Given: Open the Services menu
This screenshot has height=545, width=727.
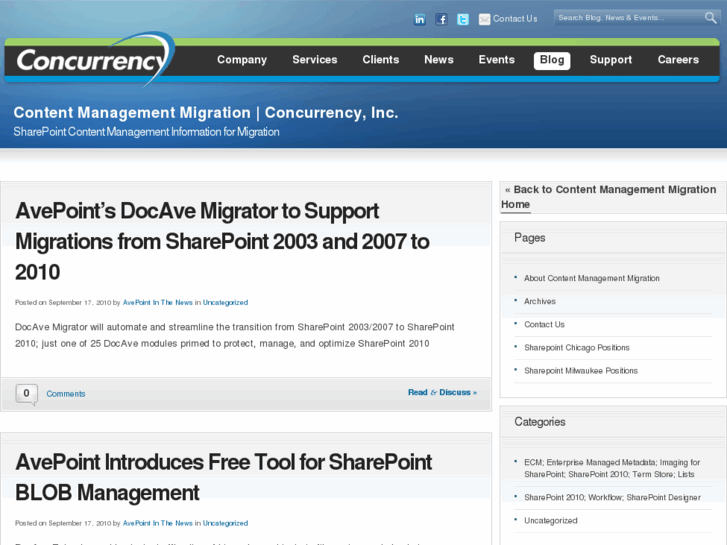Looking at the screenshot, I should (314, 60).
